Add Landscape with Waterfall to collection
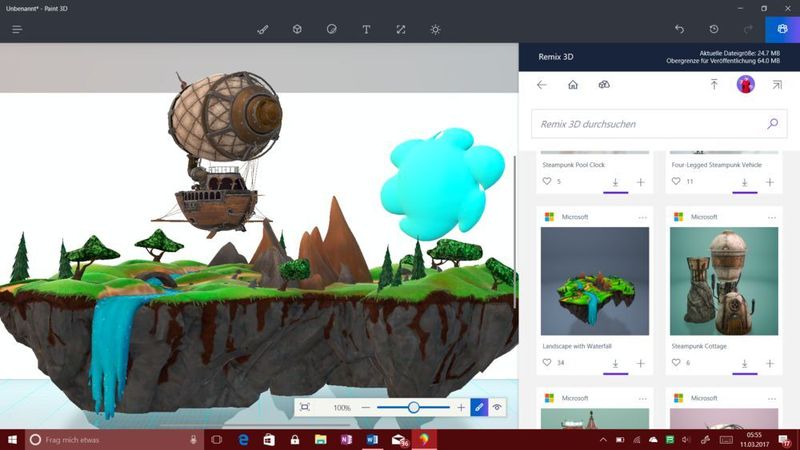This screenshot has width=800, height=450. (640, 363)
